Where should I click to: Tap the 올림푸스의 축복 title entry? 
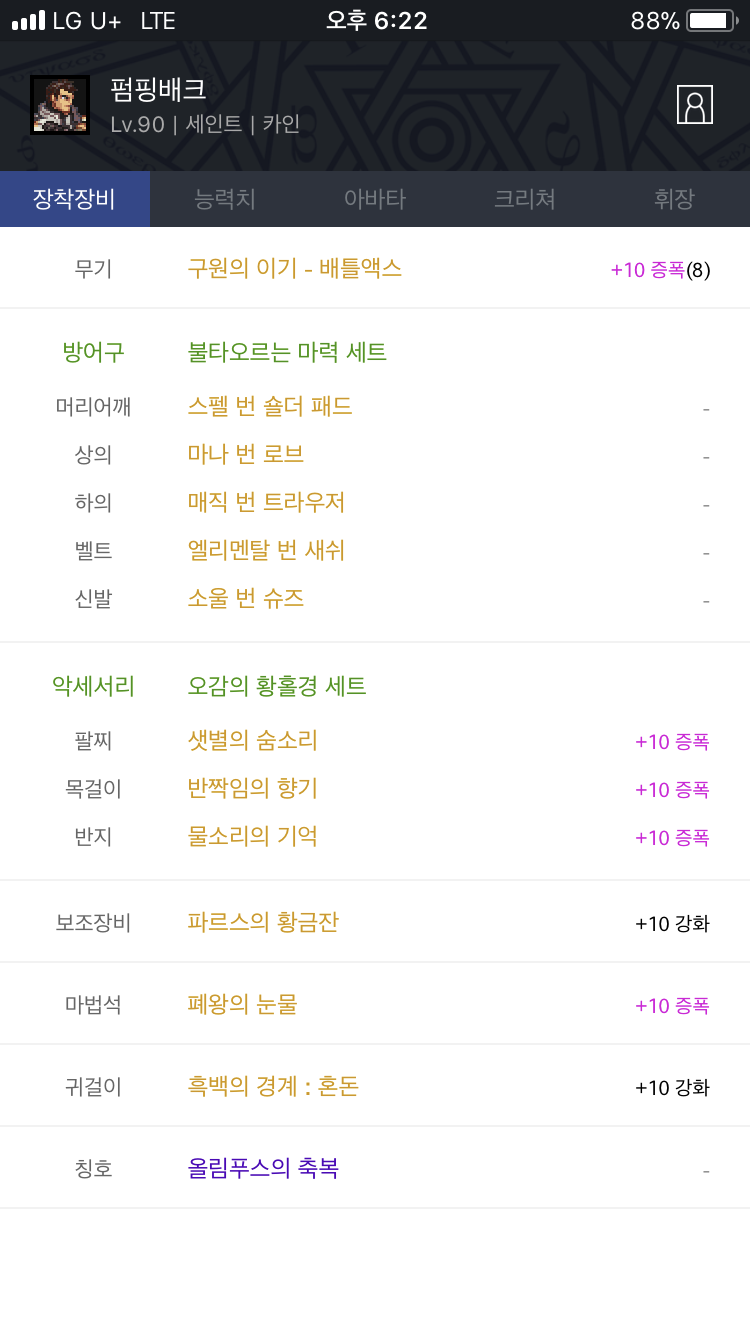(x=263, y=1168)
